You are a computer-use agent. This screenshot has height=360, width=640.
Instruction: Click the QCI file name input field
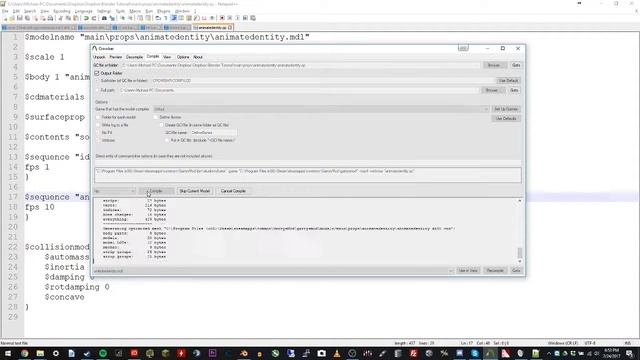(x=213, y=133)
